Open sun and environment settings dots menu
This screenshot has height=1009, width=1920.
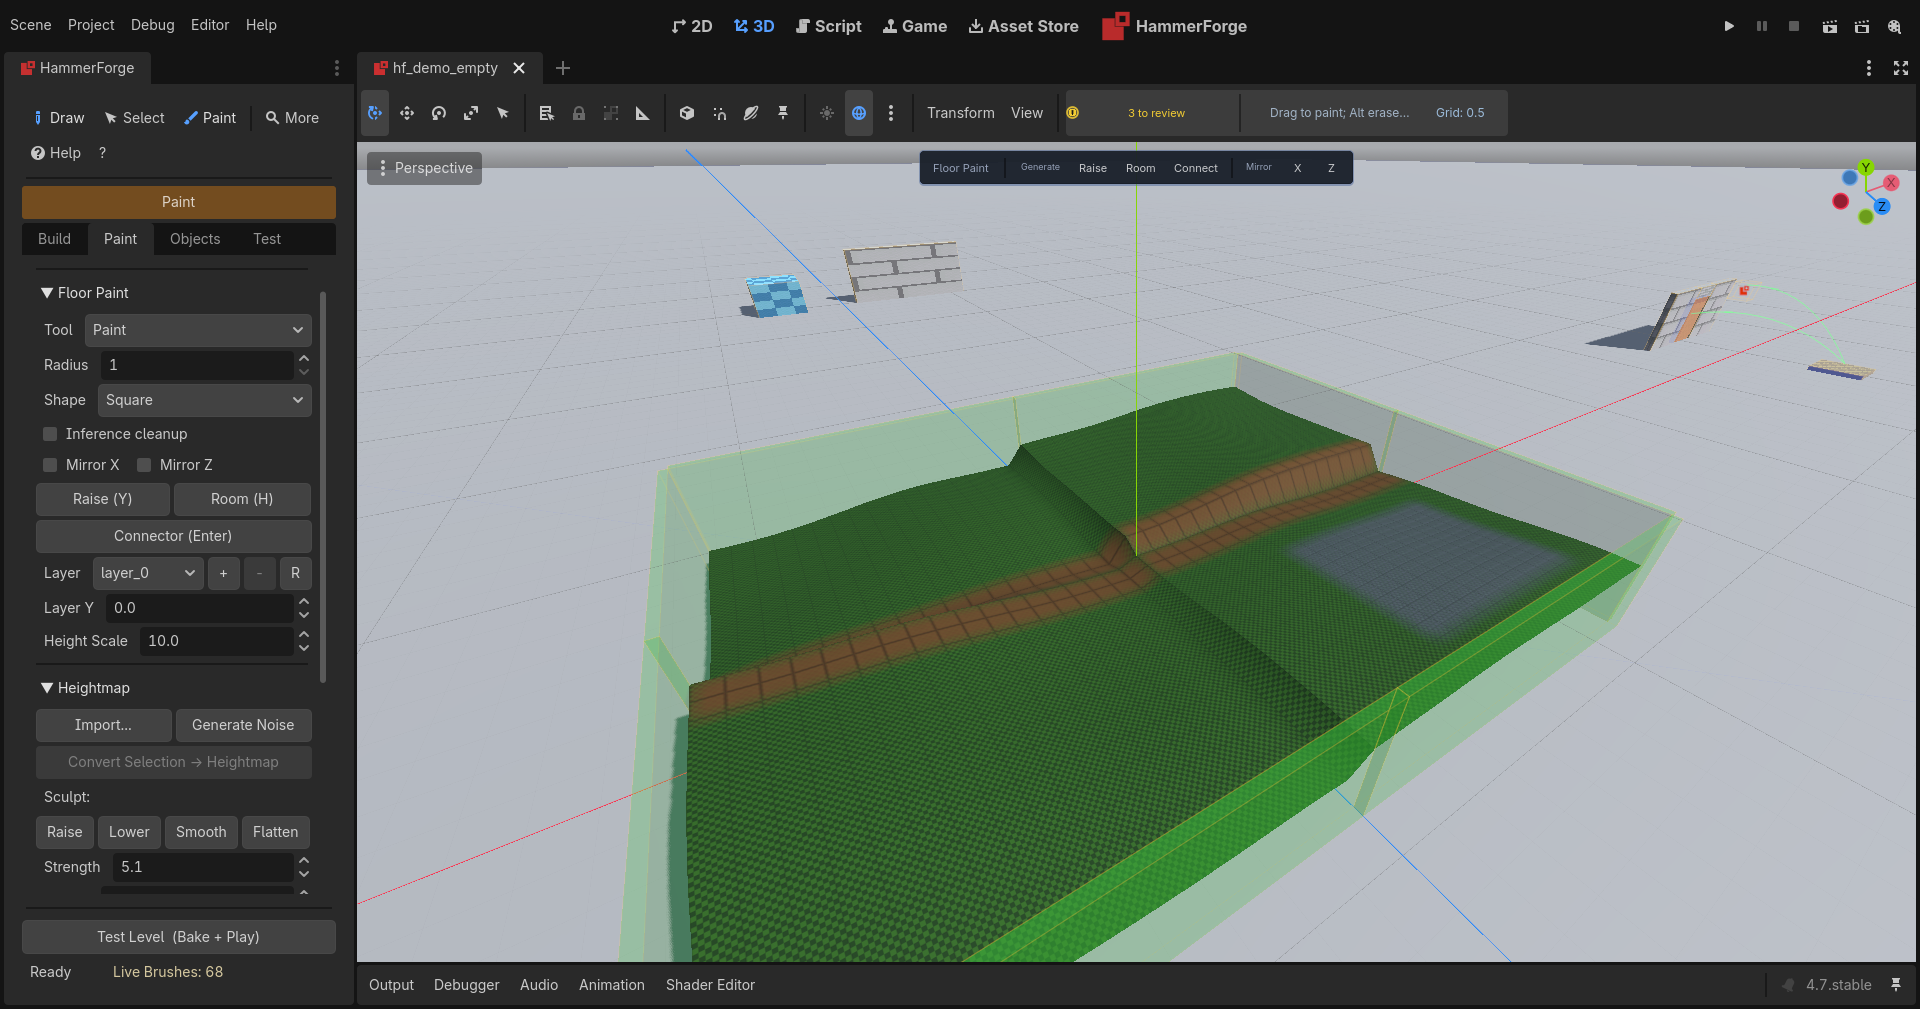point(891,113)
